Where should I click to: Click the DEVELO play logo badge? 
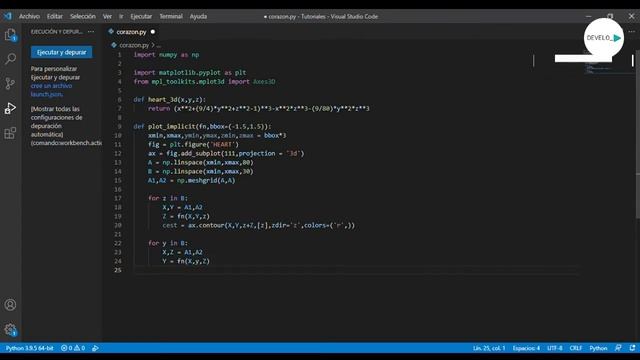[x=604, y=38]
